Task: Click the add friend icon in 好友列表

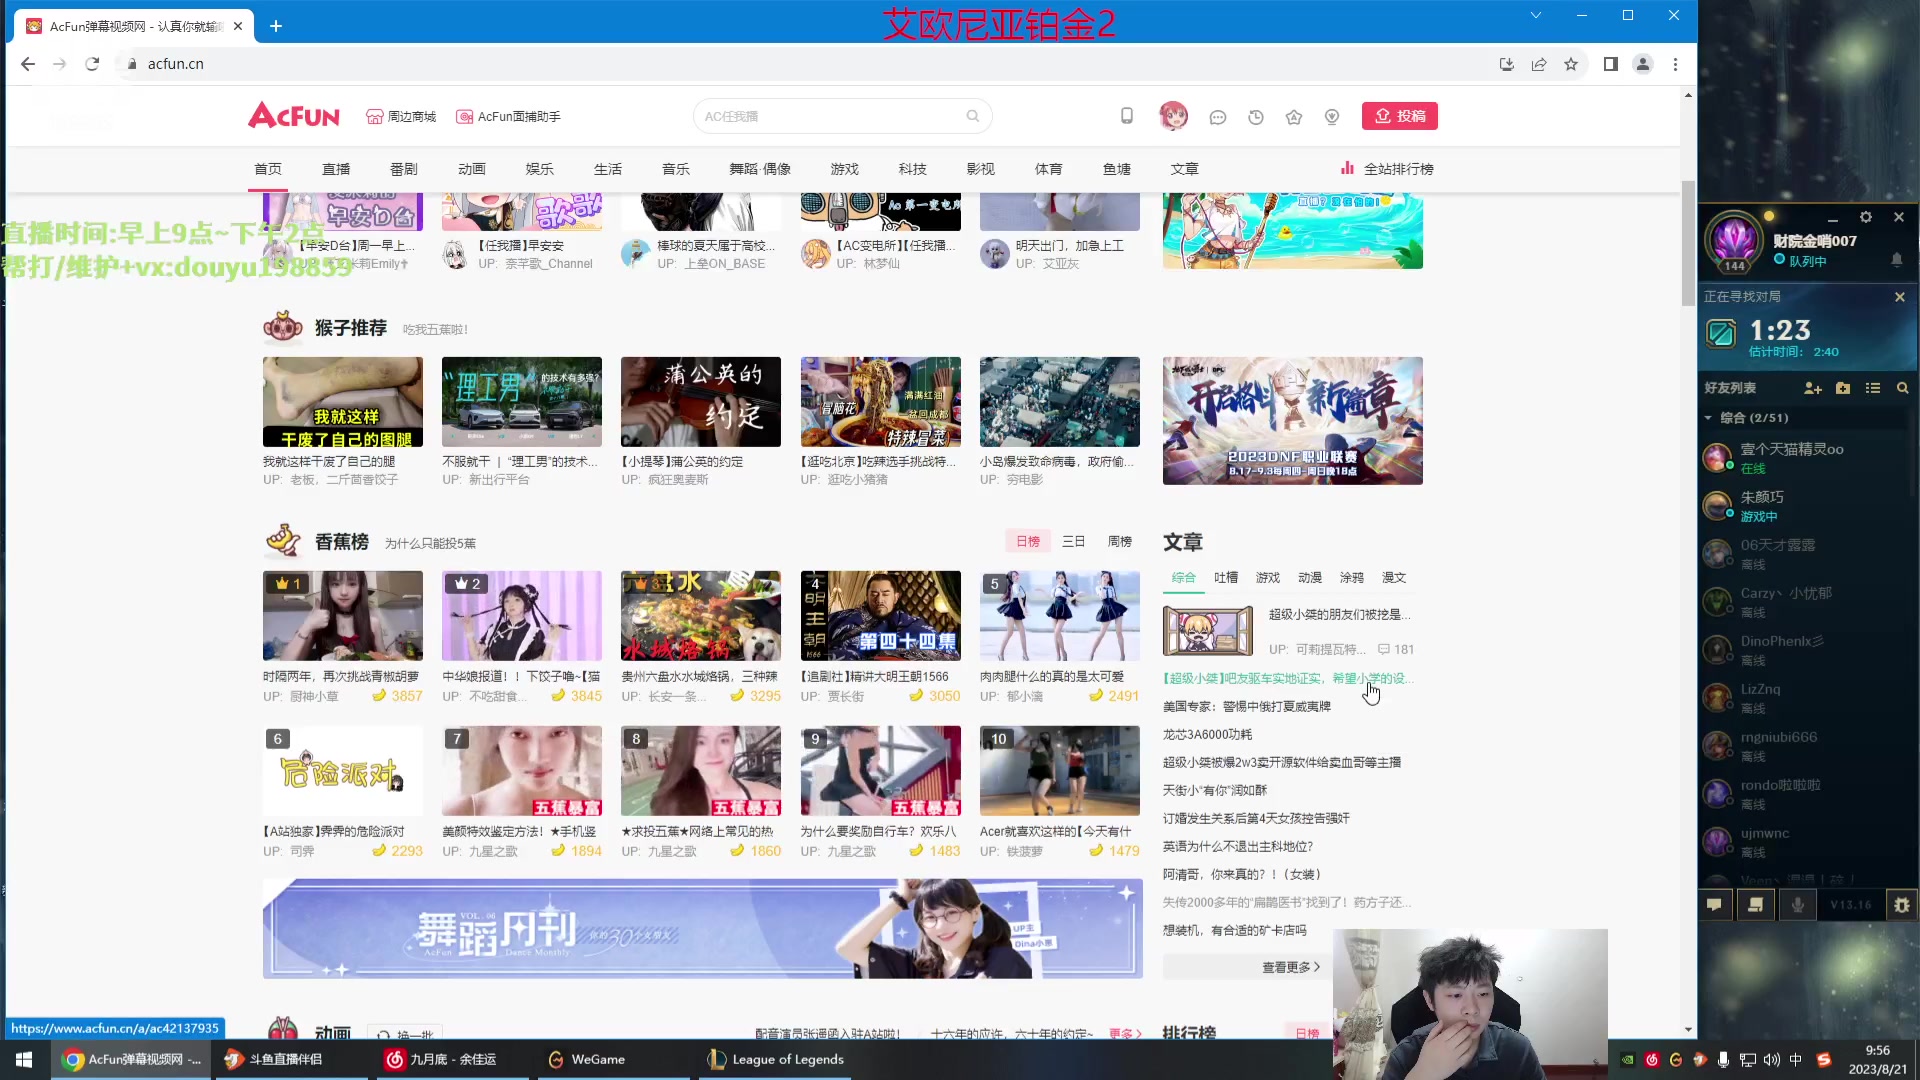Action: (1812, 388)
